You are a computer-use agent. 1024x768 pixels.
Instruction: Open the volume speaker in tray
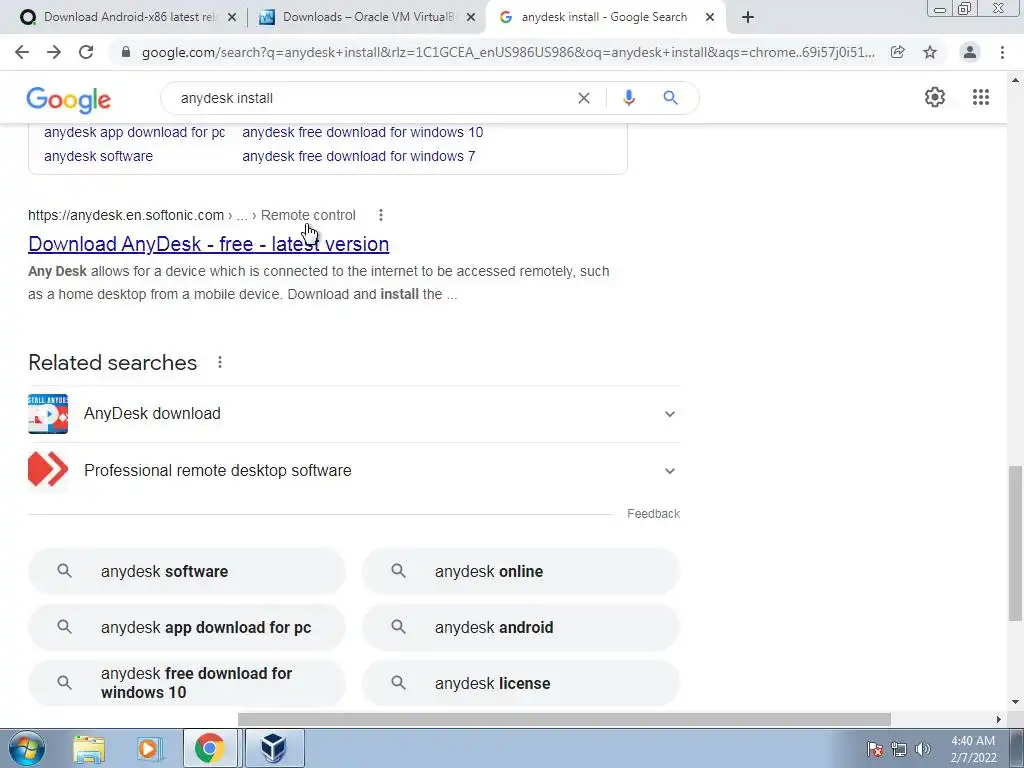(x=923, y=749)
